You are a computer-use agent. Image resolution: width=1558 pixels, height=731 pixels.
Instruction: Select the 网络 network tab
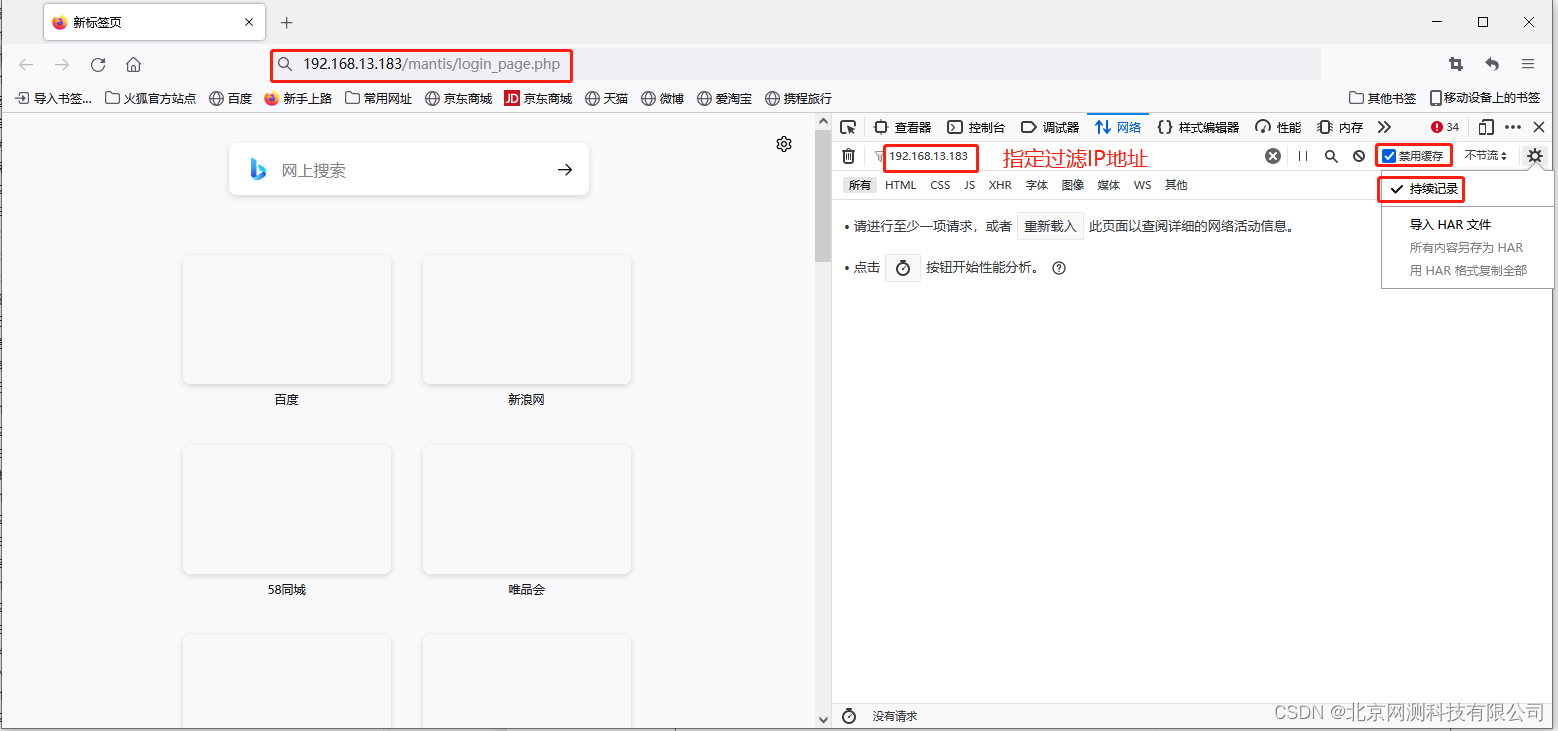point(1118,127)
